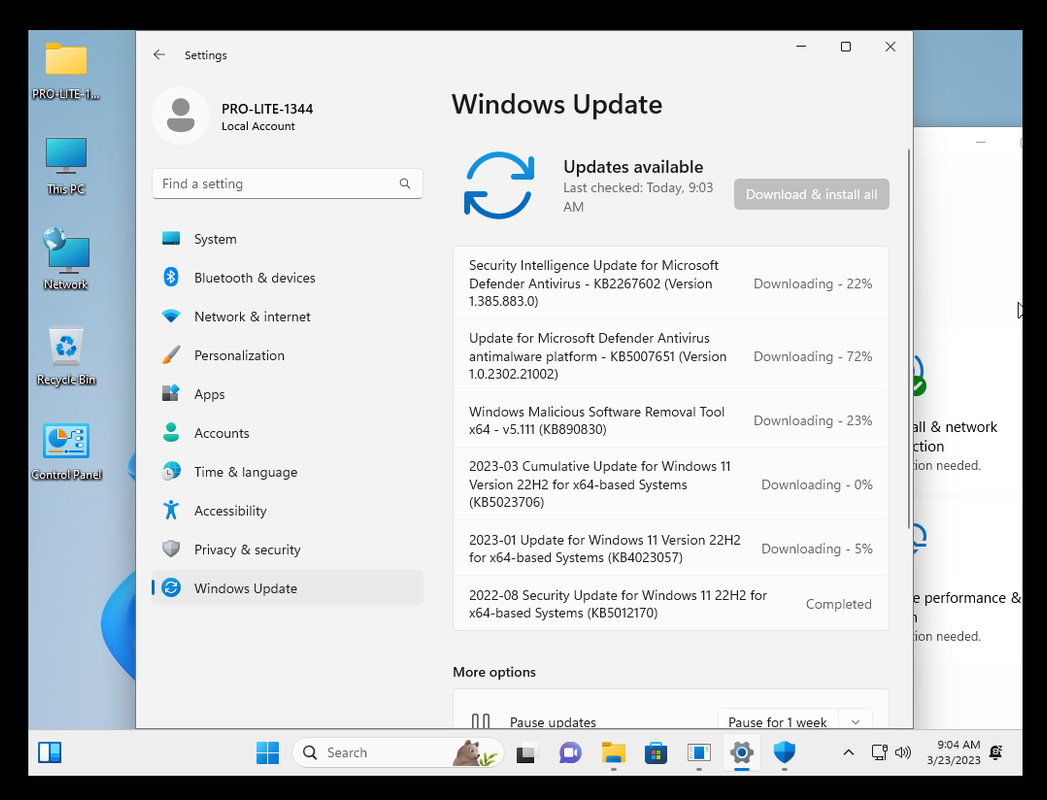The image size is (1047, 800).
Task: Switch to Settings gear taskbar icon
Action: (741, 753)
